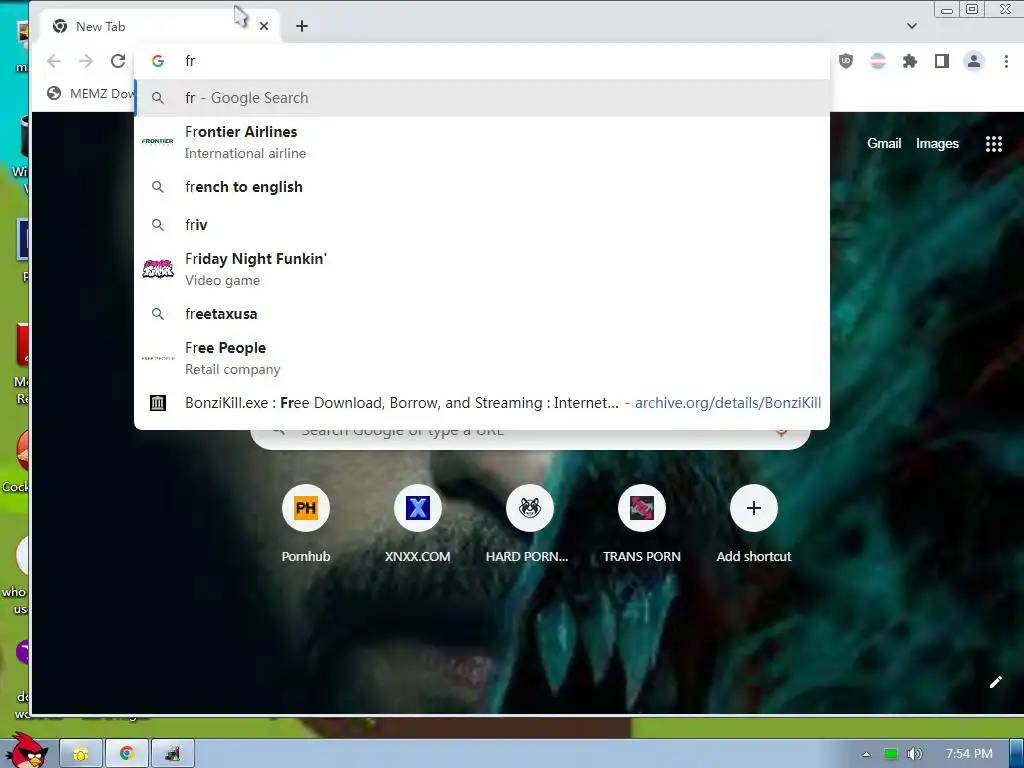Open the third taskbar application icon

coord(172,754)
